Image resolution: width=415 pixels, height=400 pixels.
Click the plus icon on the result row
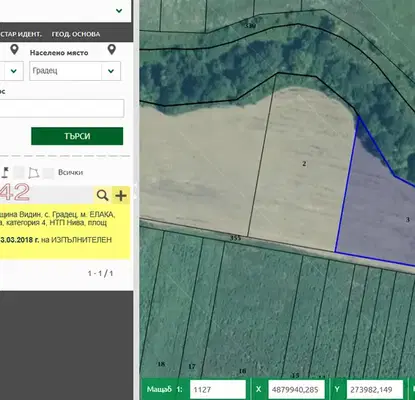point(121,195)
